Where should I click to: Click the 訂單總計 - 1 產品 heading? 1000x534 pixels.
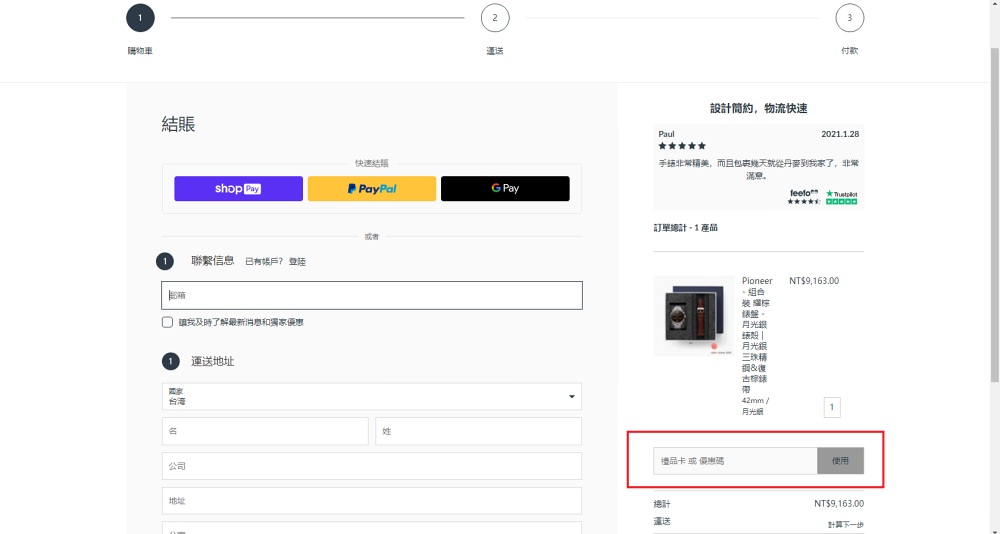pos(686,228)
